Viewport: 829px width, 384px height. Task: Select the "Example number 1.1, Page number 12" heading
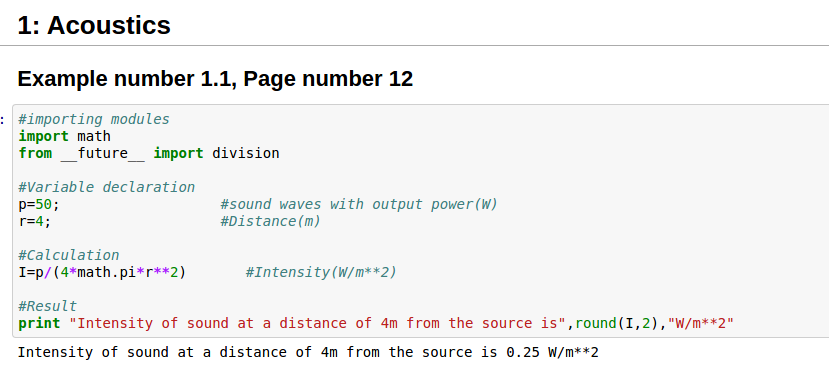click(215, 79)
